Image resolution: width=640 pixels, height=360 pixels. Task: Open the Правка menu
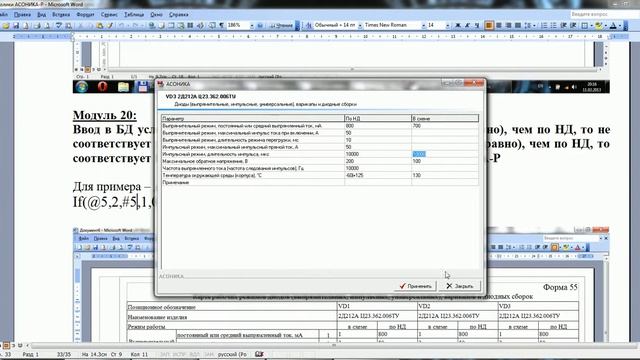(x=22, y=15)
